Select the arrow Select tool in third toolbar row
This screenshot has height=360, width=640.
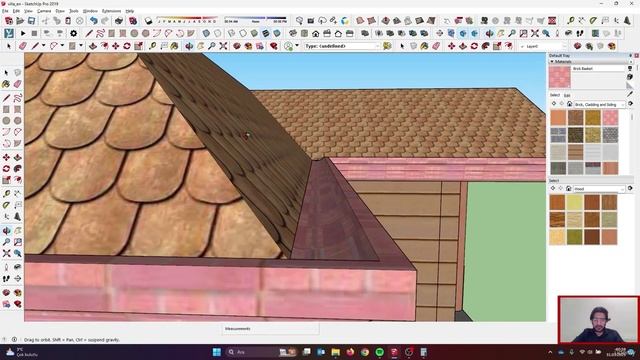[9, 46]
